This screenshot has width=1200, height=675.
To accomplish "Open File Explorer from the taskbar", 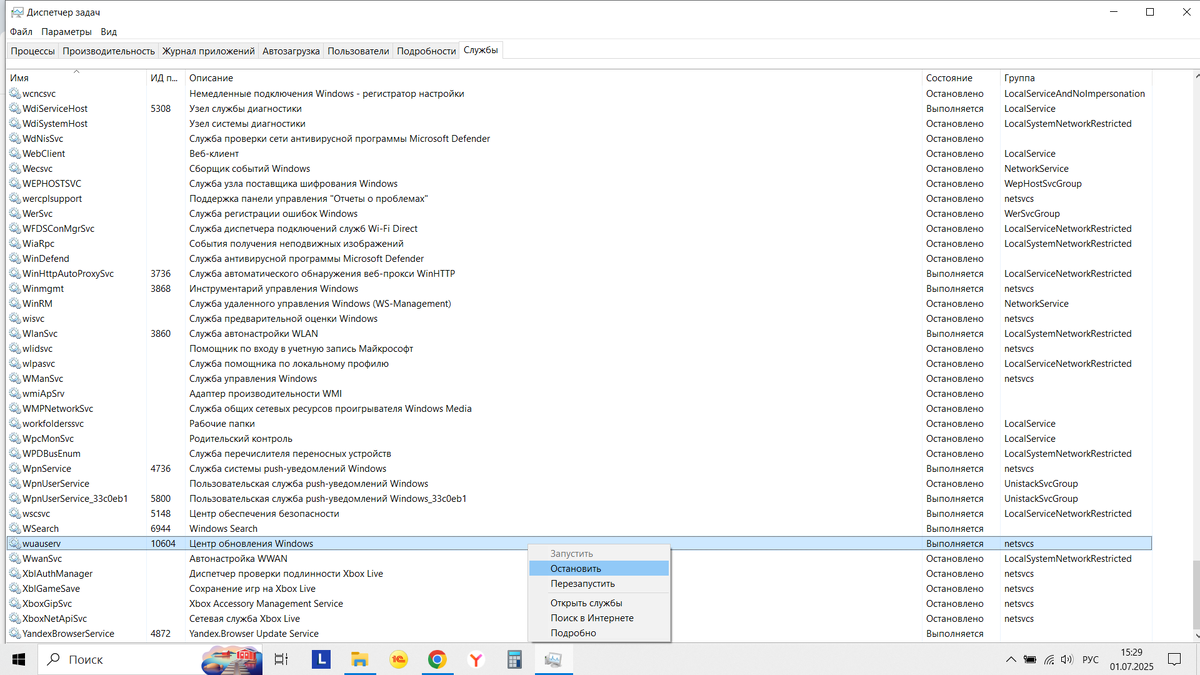I will point(359,660).
